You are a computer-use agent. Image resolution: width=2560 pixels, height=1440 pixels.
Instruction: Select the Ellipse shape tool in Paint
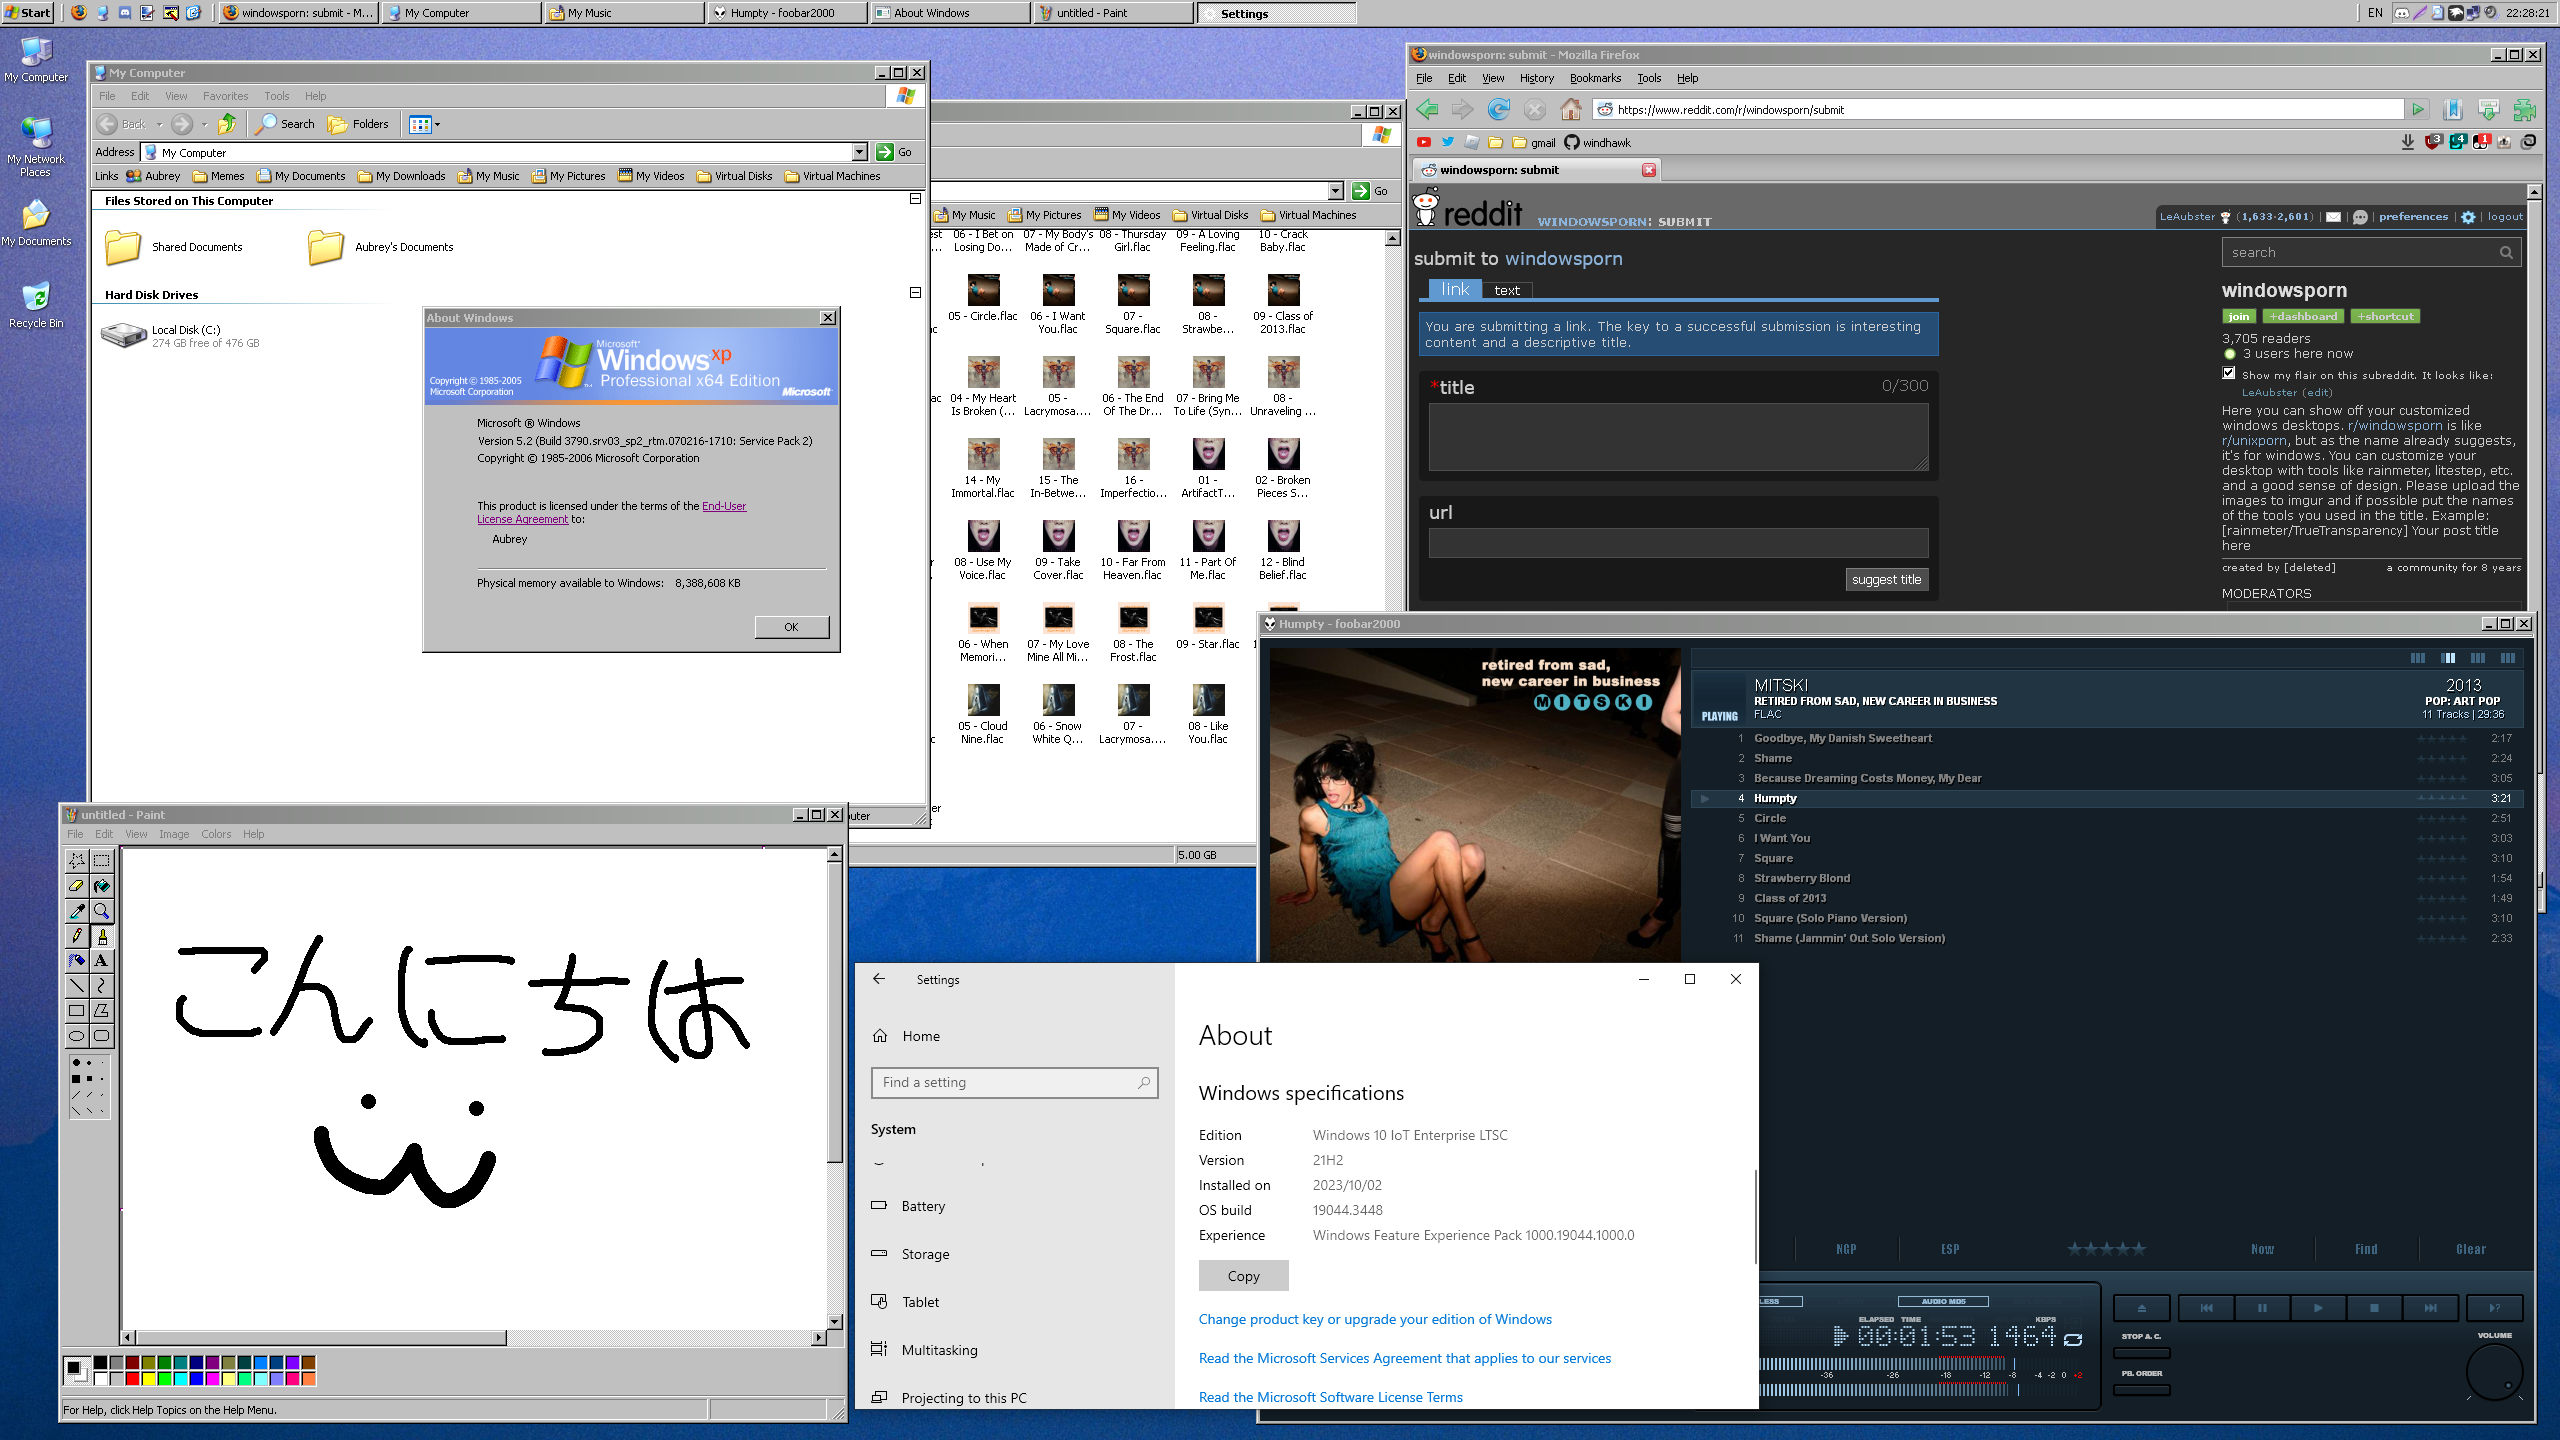[x=76, y=1036]
